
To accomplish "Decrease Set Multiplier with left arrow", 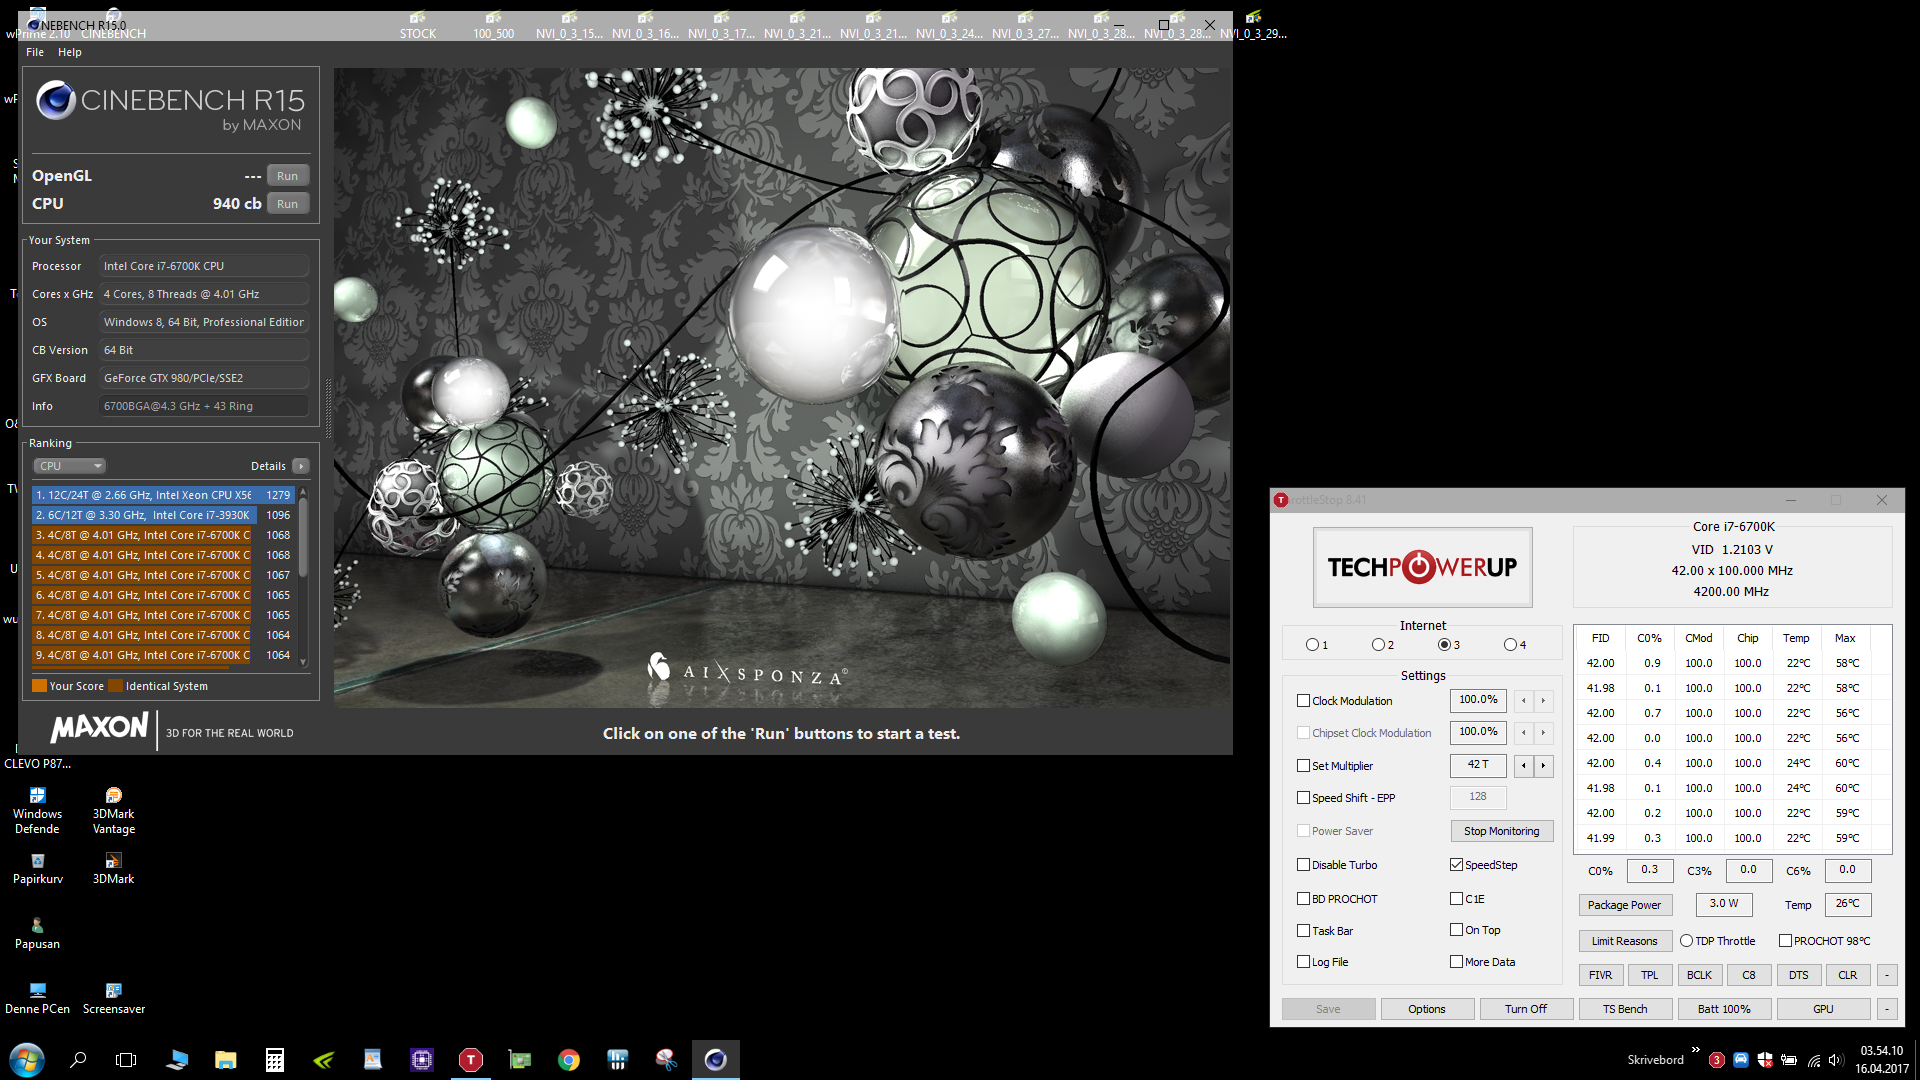I will [x=1523, y=766].
